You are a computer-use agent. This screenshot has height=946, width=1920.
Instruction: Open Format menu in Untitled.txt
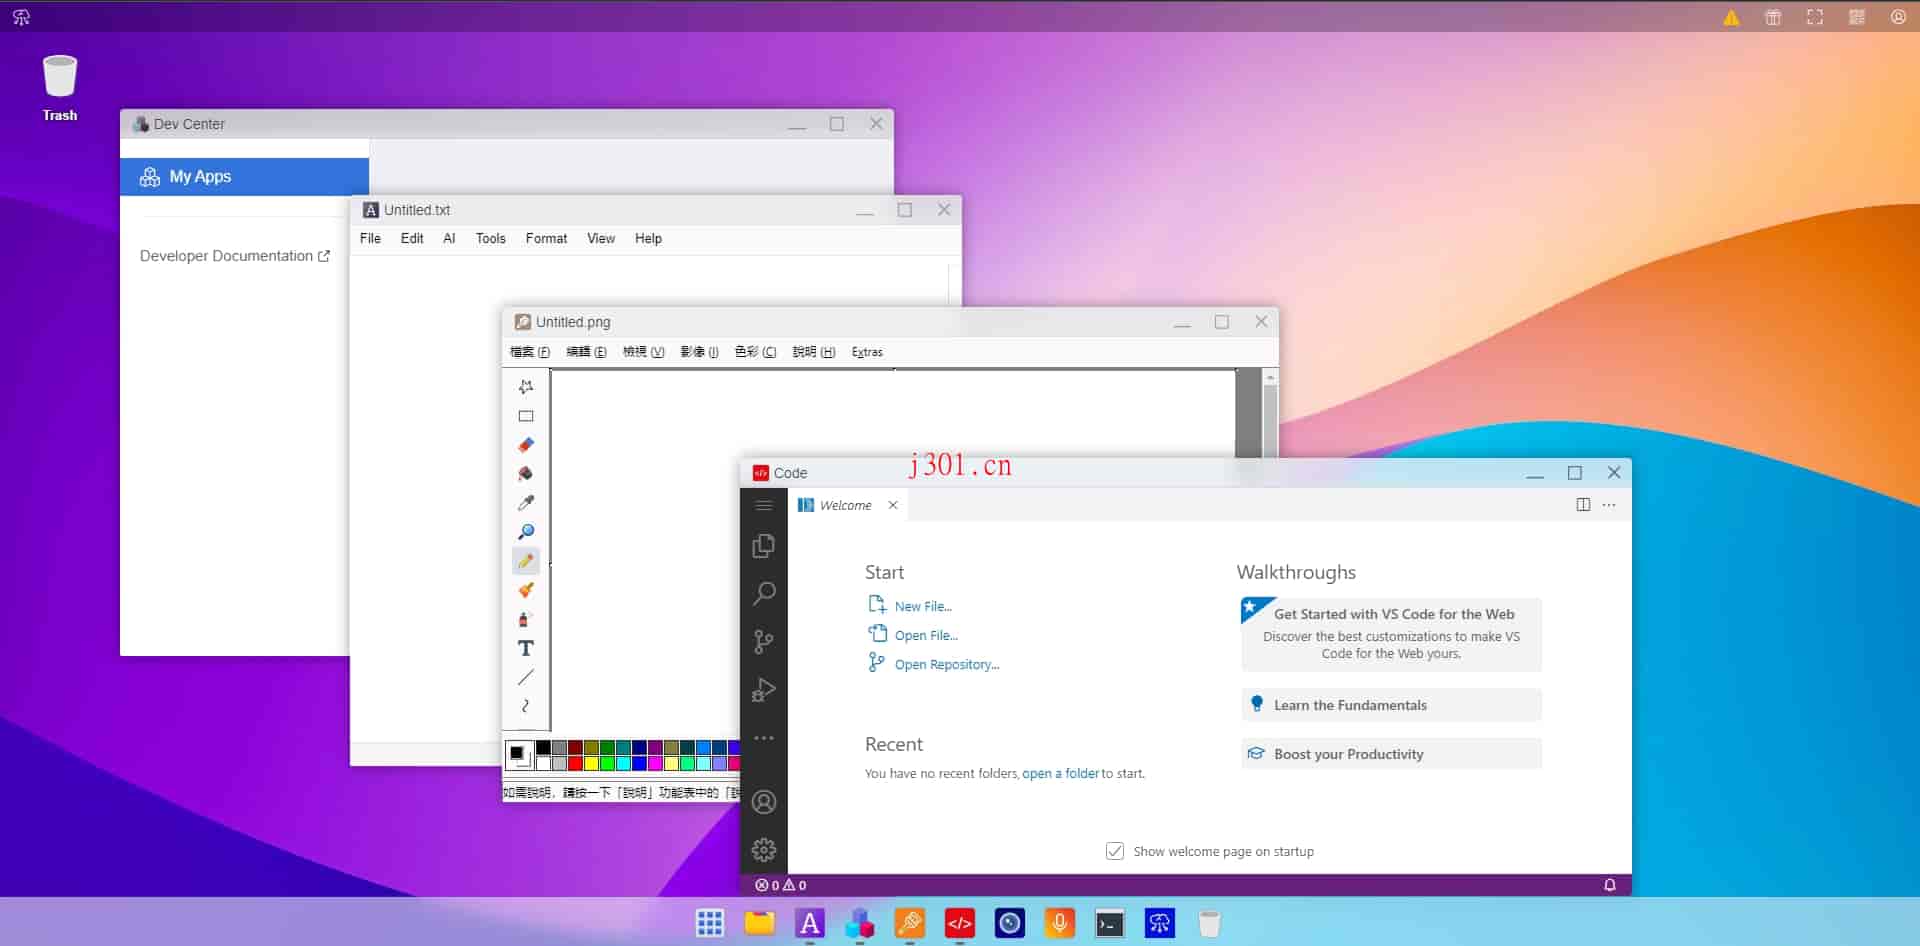coord(546,238)
